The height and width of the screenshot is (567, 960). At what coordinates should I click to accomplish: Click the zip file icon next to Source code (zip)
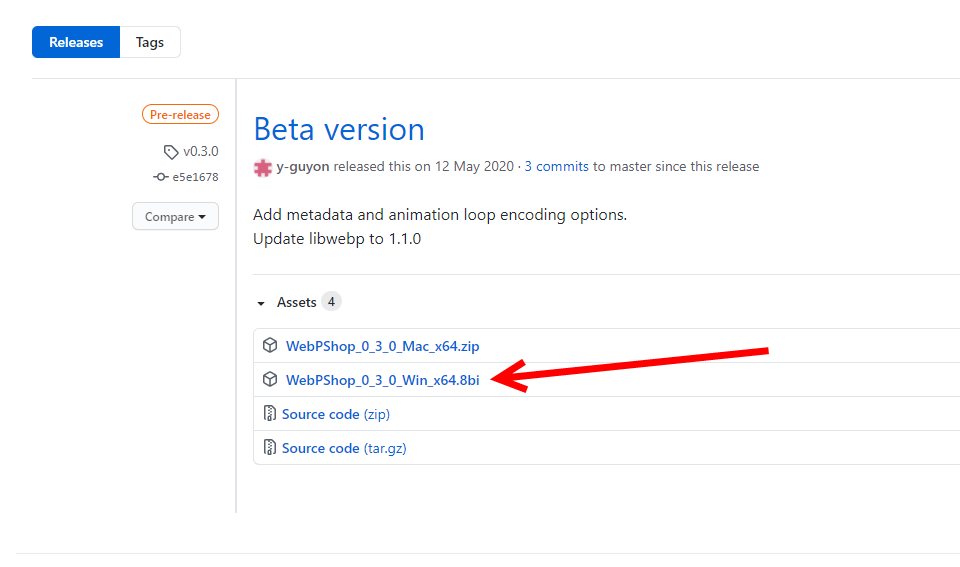click(269, 413)
